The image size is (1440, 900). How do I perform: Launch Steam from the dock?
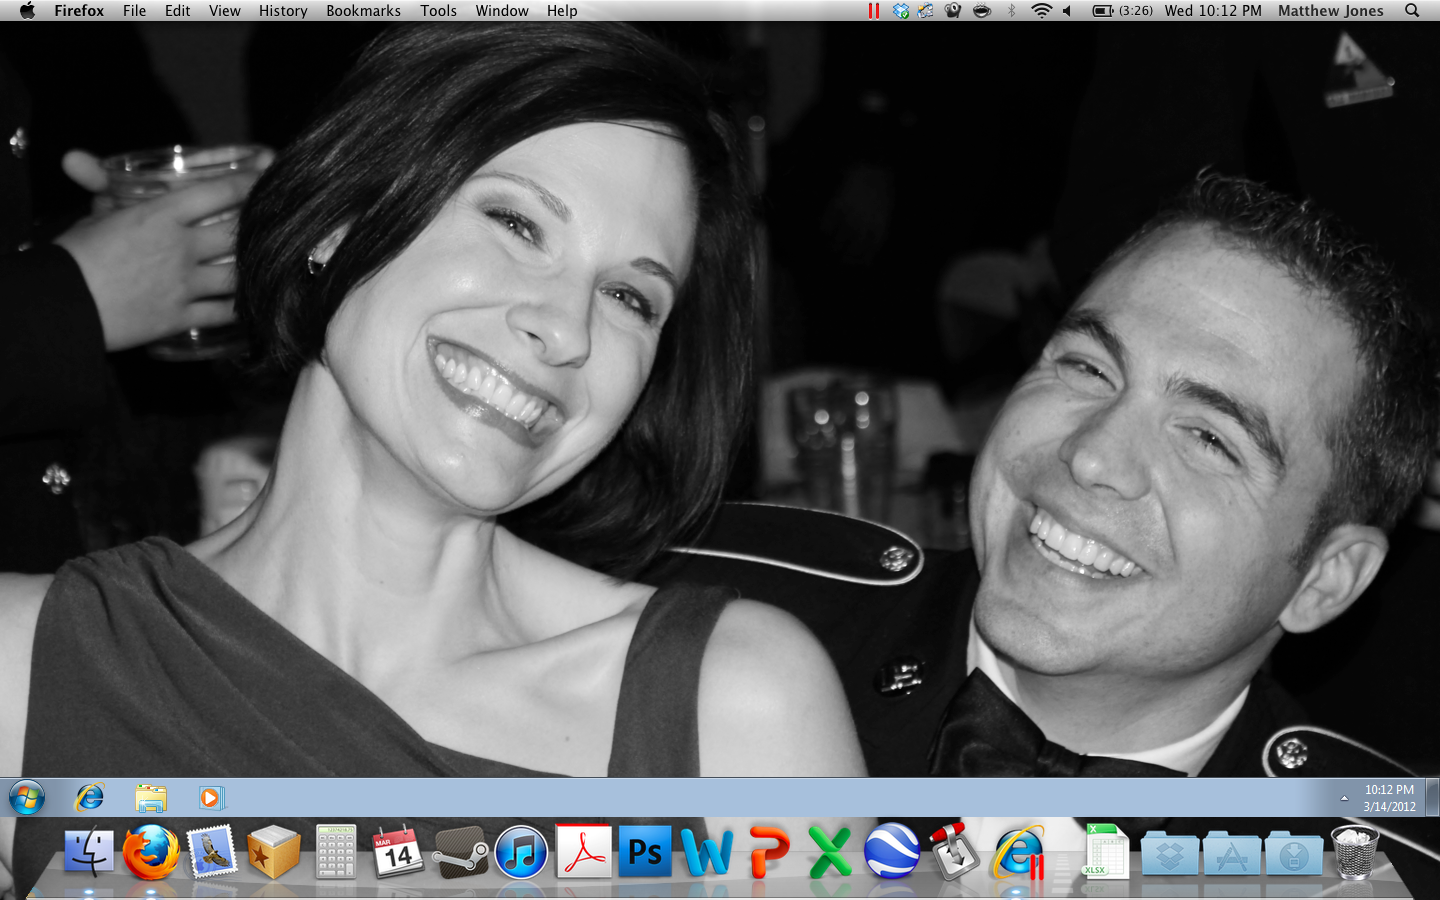(x=460, y=853)
